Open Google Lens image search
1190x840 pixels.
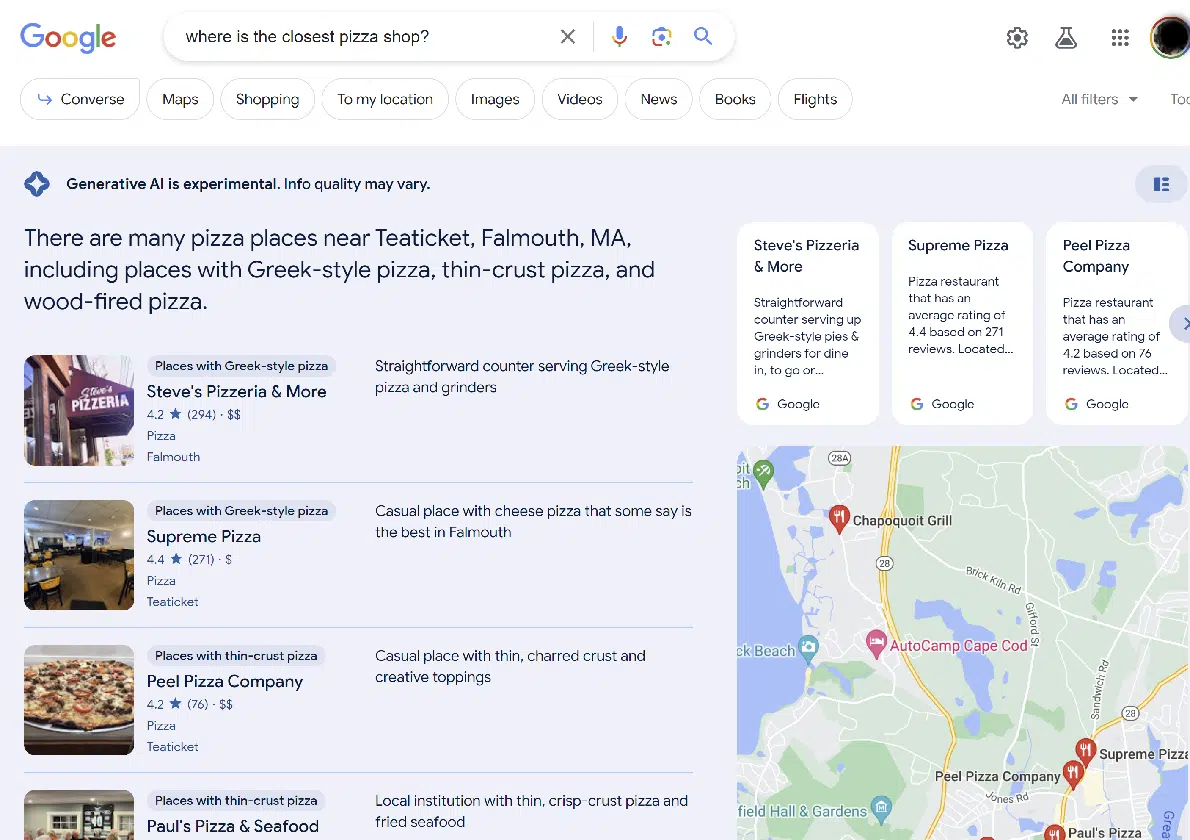(x=661, y=37)
